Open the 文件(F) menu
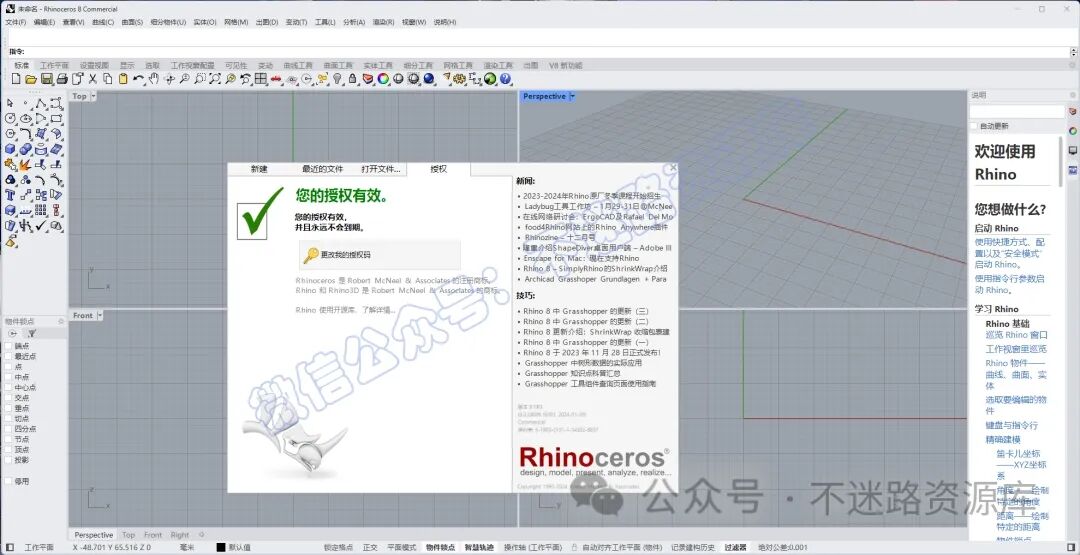1080x555 pixels. [15, 22]
